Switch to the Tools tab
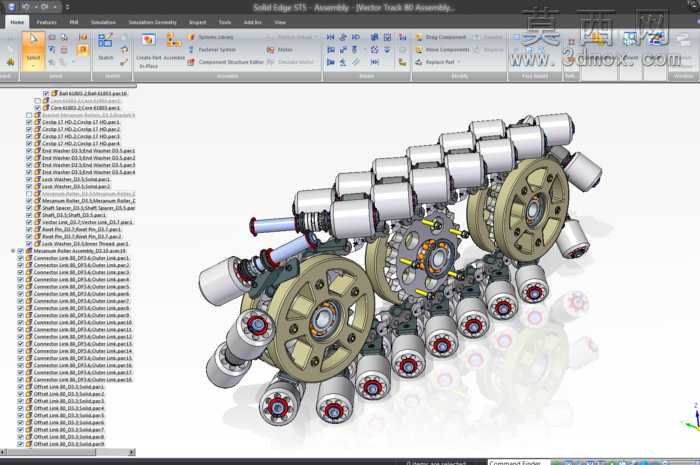The width and height of the screenshot is (700, 465). [x=225, y=22]
